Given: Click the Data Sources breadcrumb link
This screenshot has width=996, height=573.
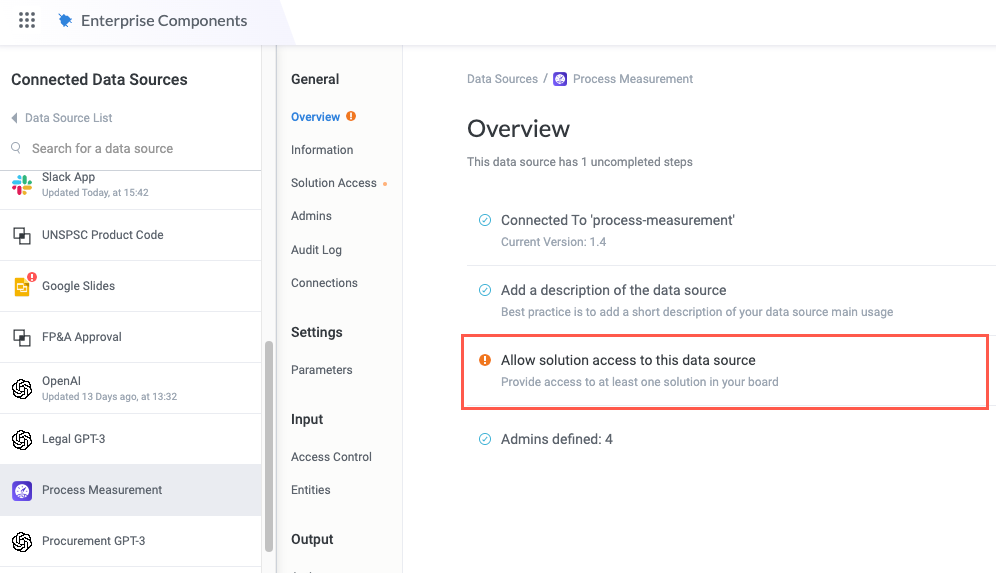Looking at the screenshot, I should click(x=502, y=79).
